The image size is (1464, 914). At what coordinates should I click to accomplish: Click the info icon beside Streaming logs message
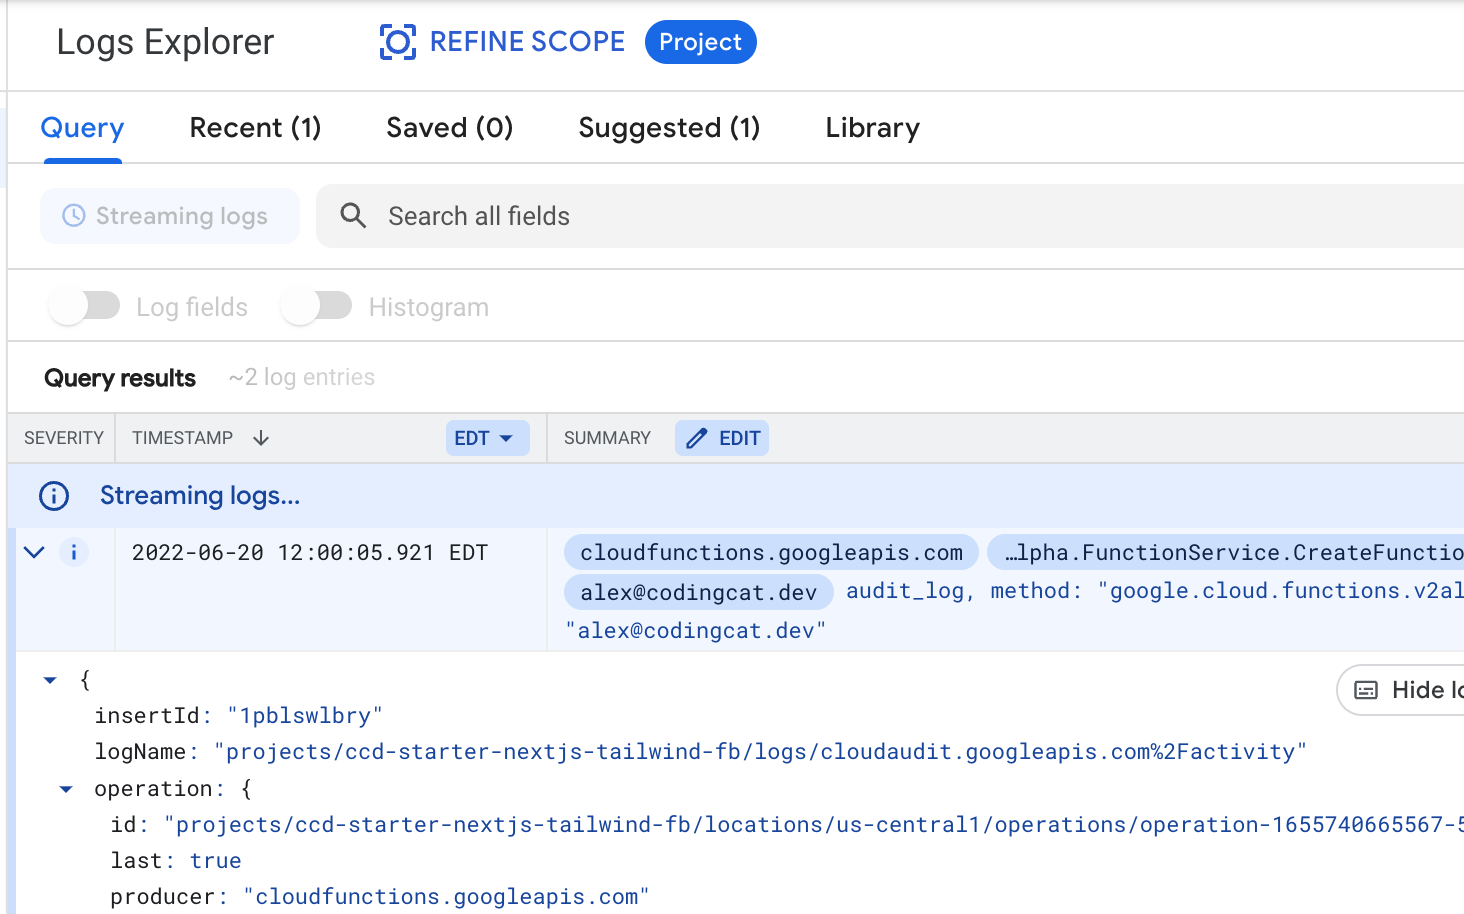tap(54, 496)
